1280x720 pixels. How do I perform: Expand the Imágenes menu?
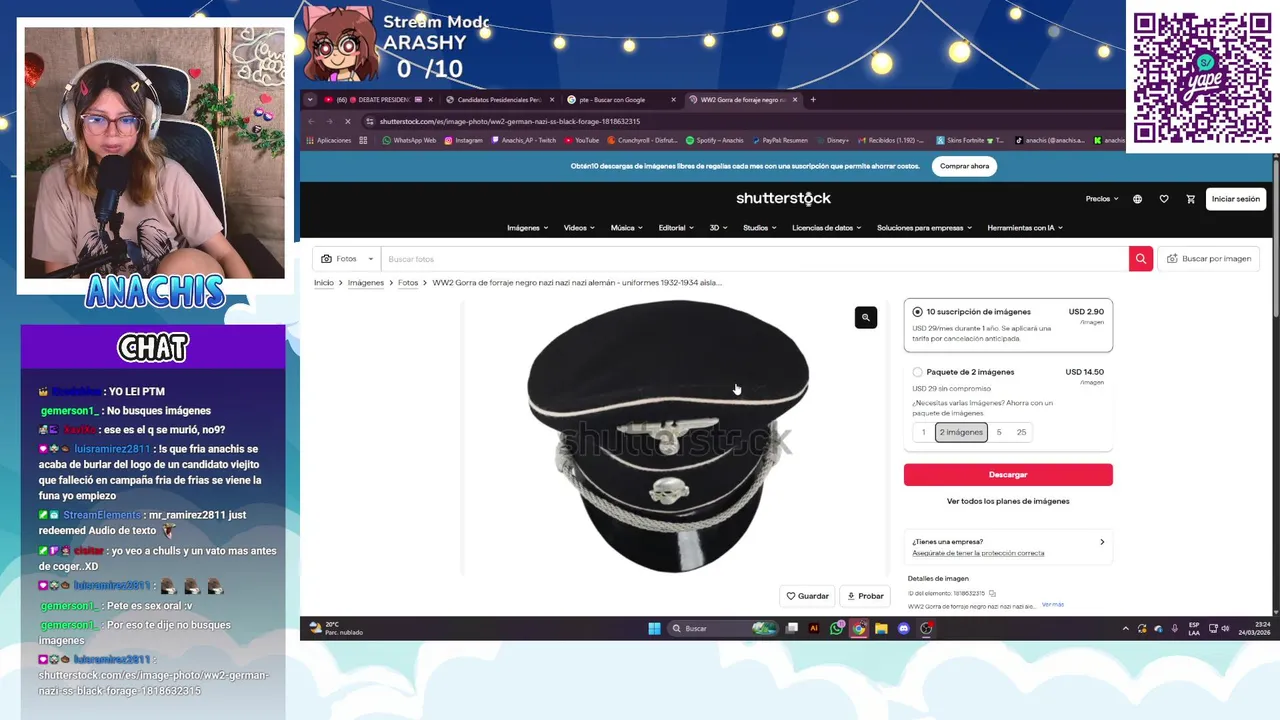pos(527,228)
